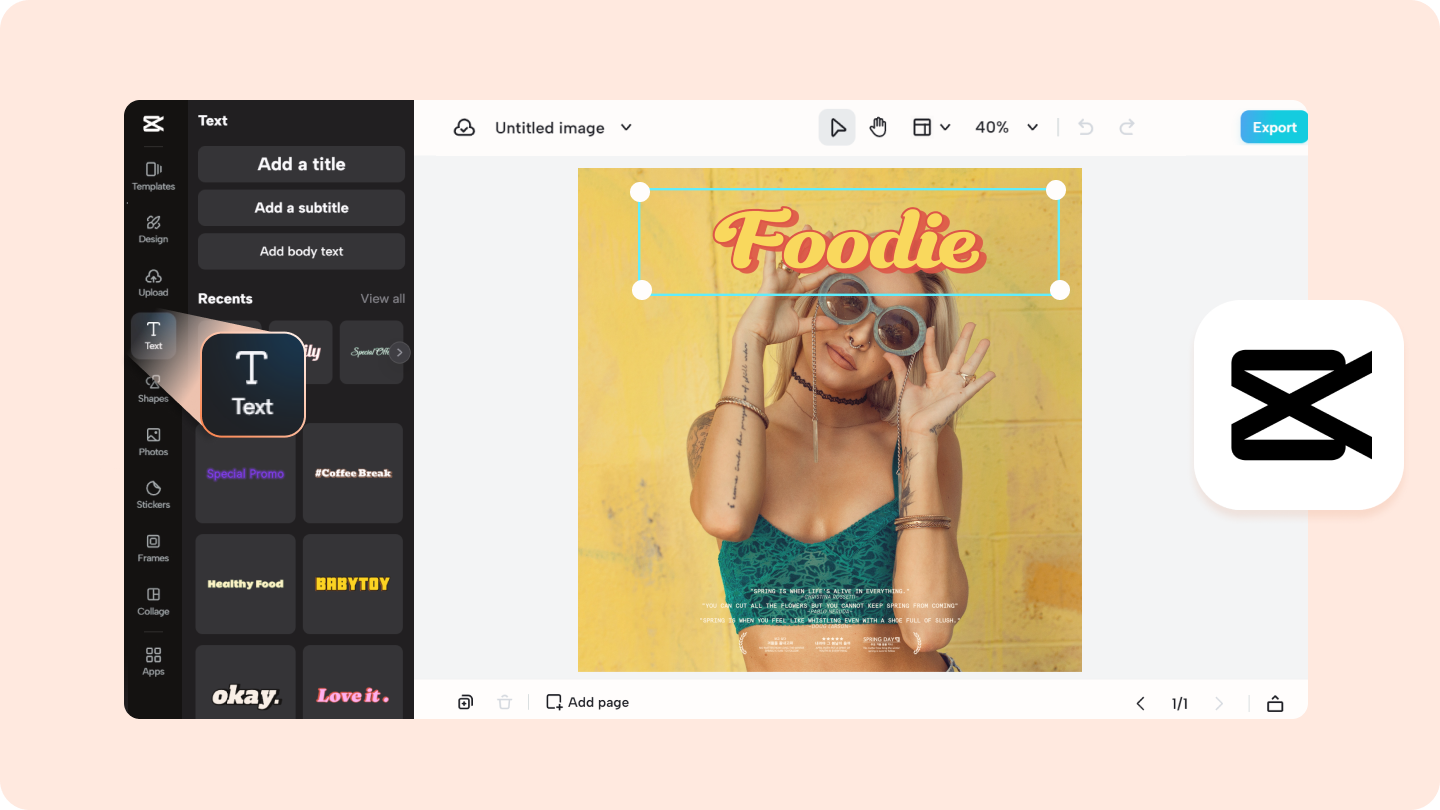
Task: Click the Export button
Action: tap(1273, 127)
